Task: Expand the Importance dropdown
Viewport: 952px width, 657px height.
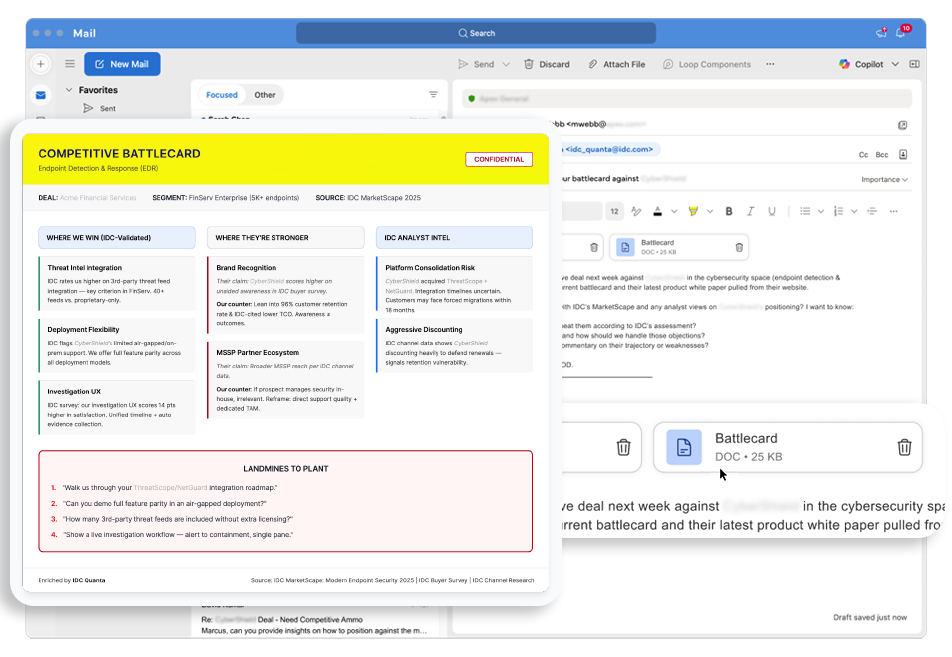Action: click(884, 180)
